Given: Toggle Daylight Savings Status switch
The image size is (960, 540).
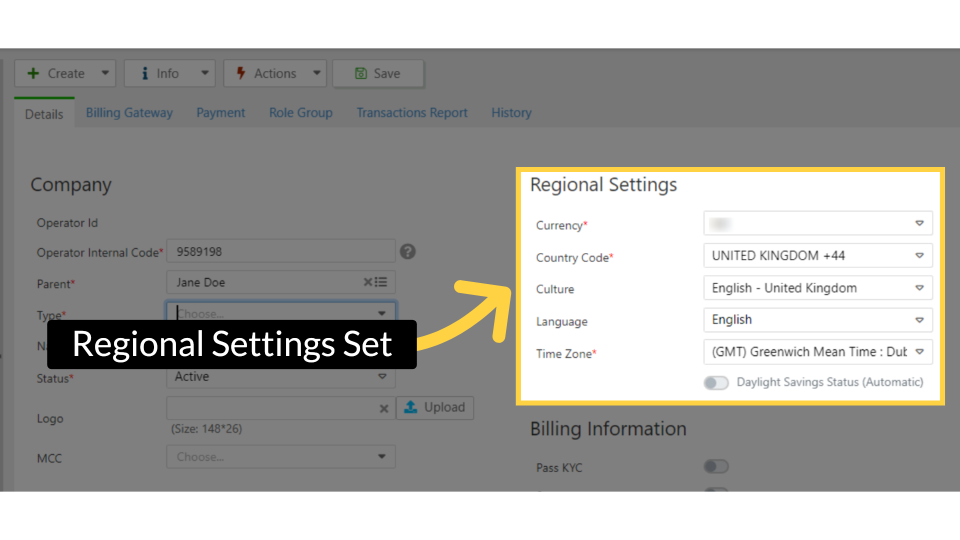Looking at the screenshot, I should [716, 382].
